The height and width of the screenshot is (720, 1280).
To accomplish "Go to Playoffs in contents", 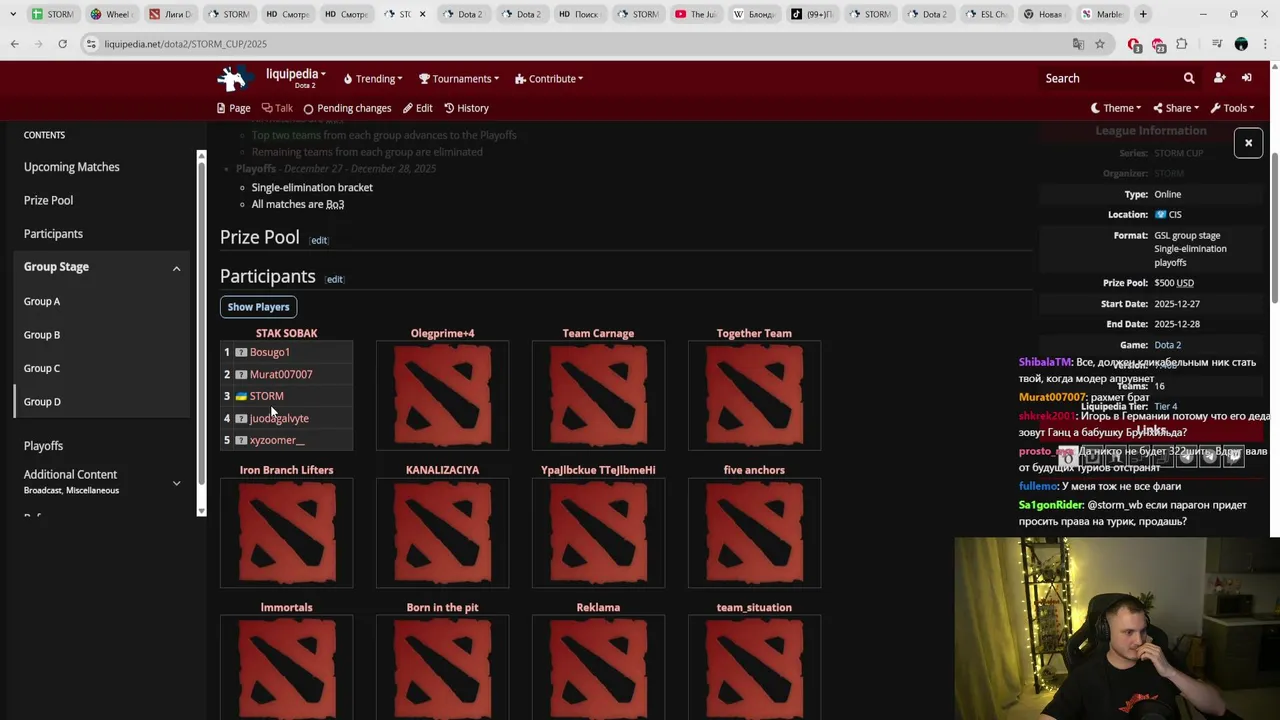I will pyautogui.click(x=43, y=446).
